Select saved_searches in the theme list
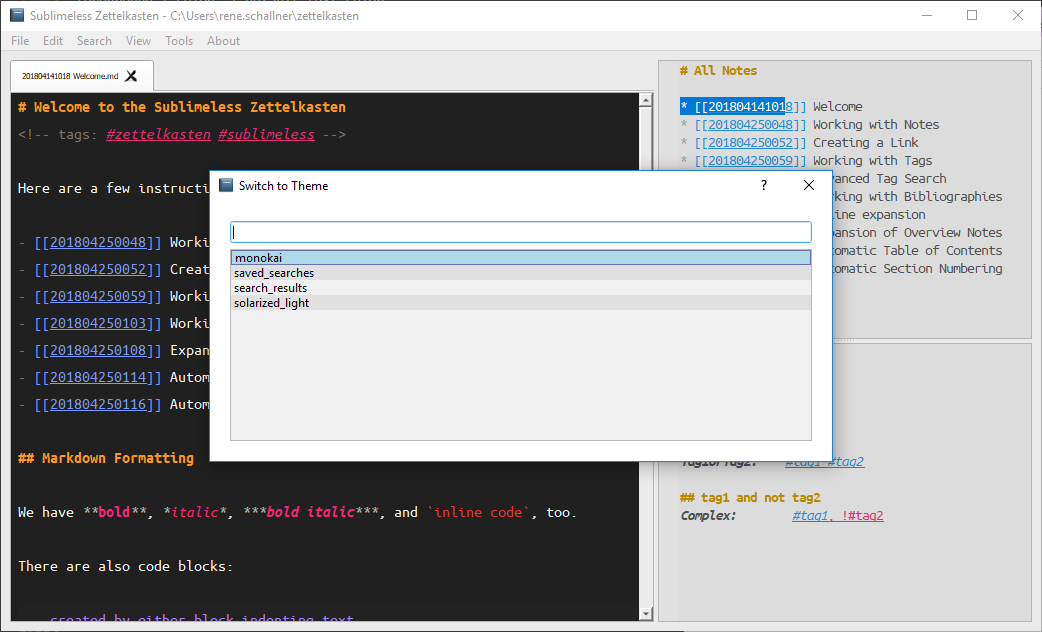Image resolution: width=1042 pixels, height=632 pixels. click(521, 273)
